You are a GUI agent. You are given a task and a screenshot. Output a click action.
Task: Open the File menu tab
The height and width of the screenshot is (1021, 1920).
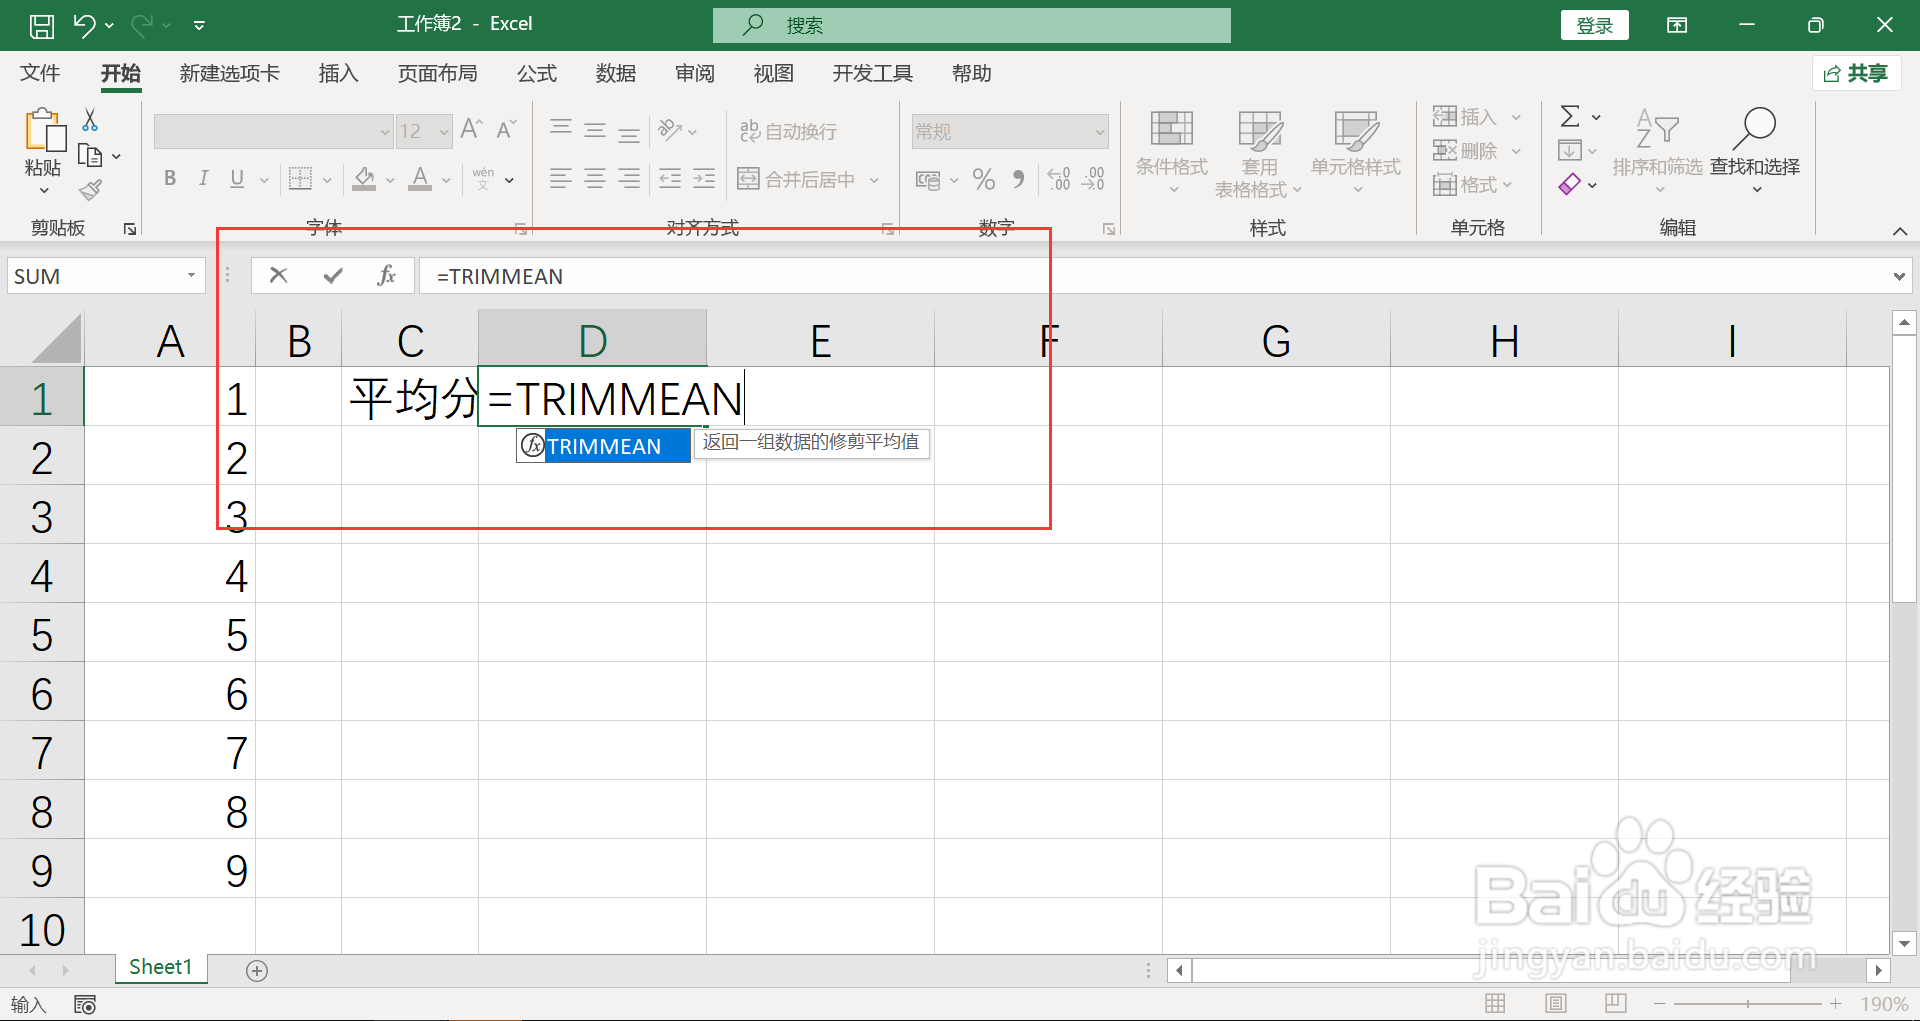pyautogui.click(x=40, y=74)
